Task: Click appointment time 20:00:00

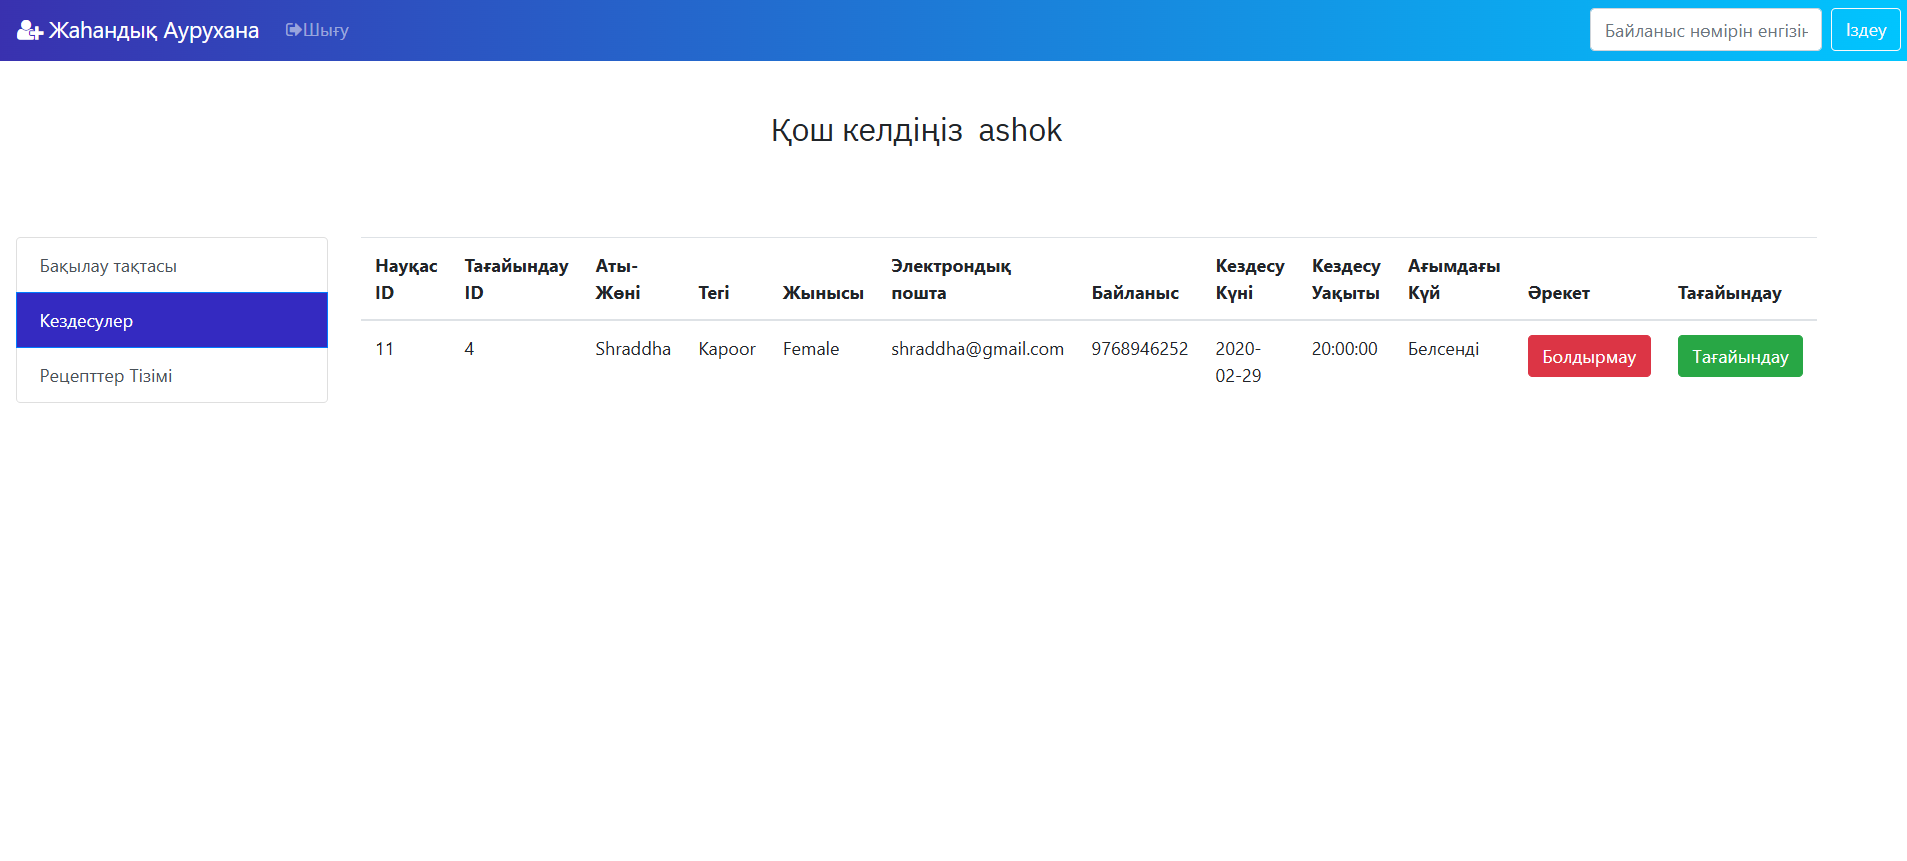Action: point(1344,349)
